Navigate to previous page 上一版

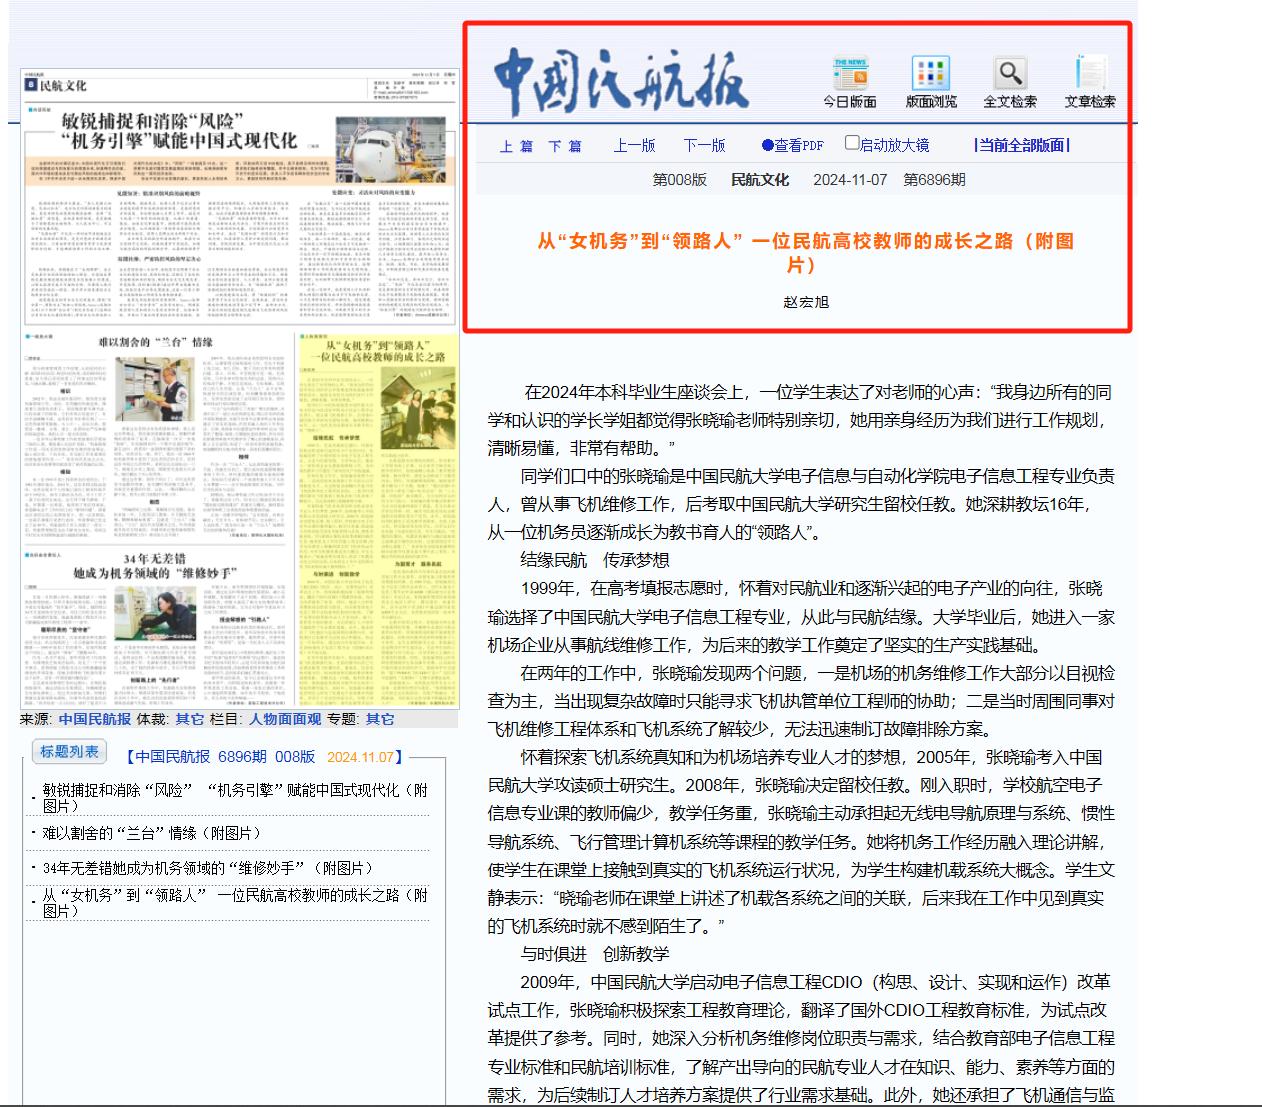click(x=634, y=145)
